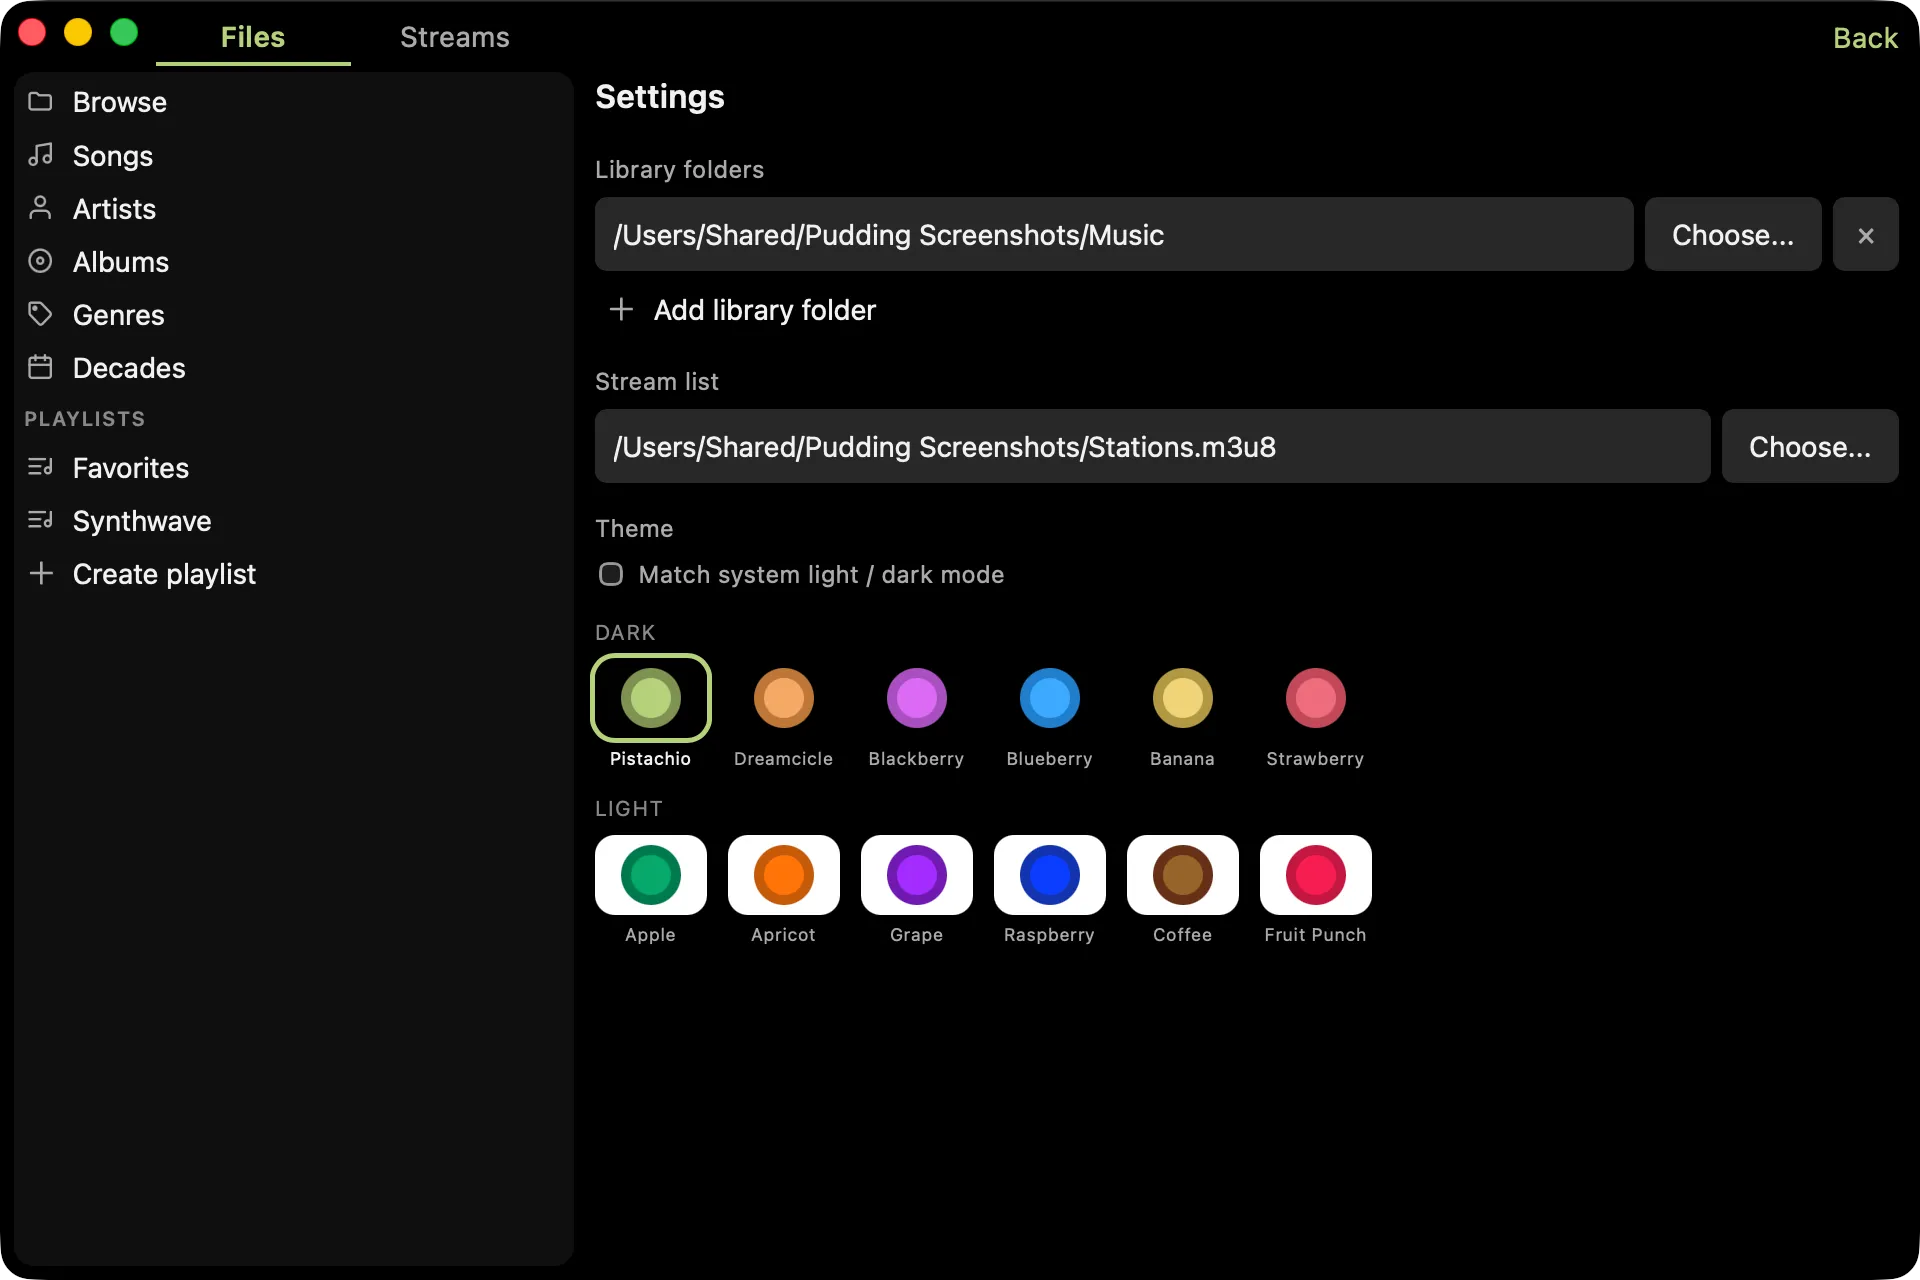Click the Genres tag icon

[40, 314]
